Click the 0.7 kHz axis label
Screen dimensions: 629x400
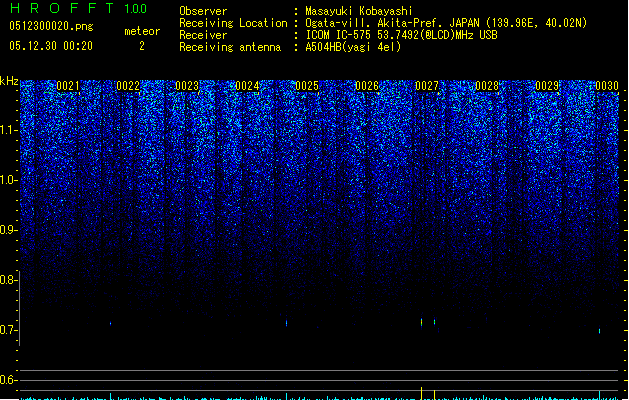coord(9,330)
